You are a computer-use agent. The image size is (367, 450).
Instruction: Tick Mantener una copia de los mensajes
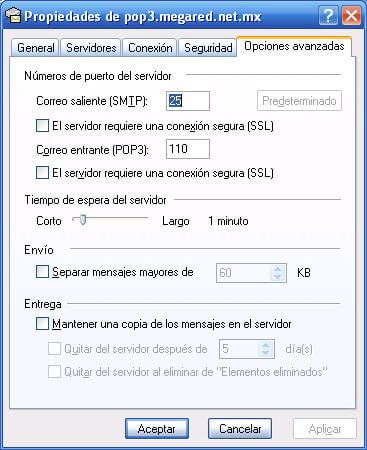point(42,324)
